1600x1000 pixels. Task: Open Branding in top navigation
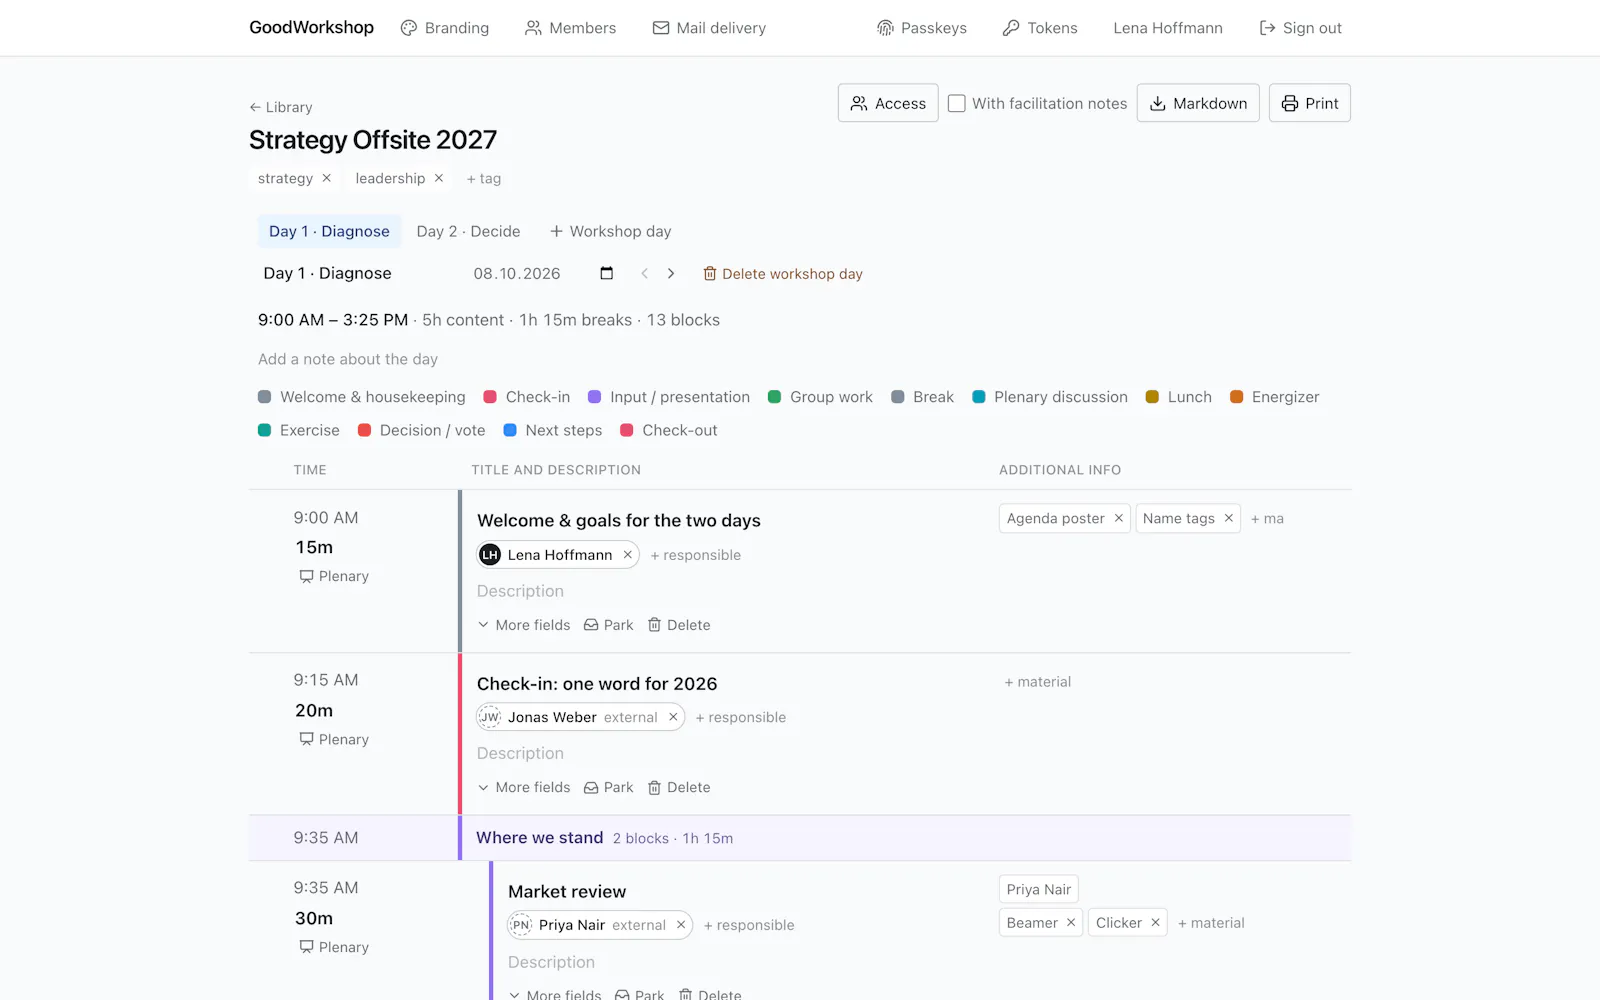[445, 28]
